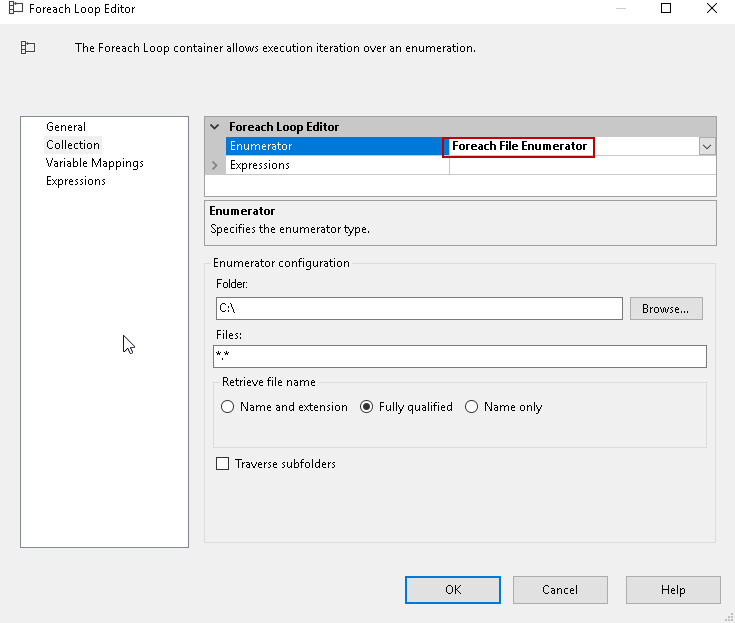Click the Browse... button for folder

[666, 309]
